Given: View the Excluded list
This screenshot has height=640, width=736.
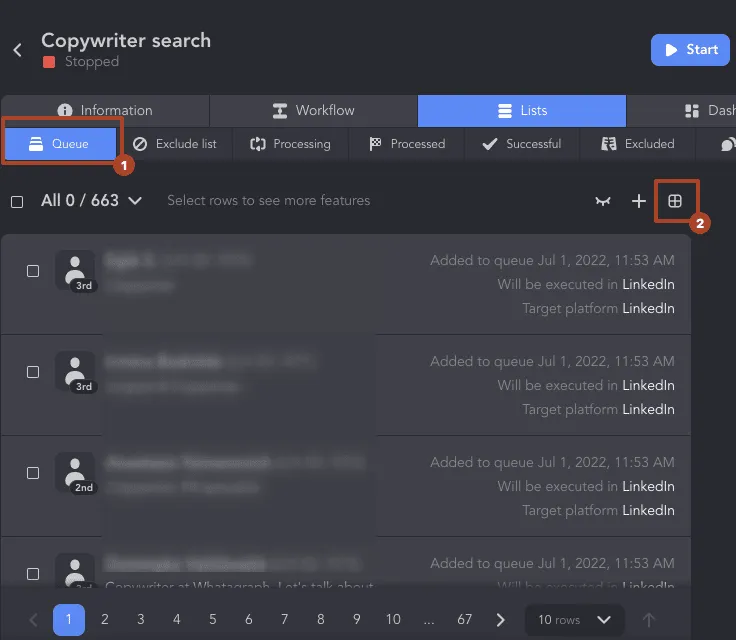Looking at the screenshot, I should coord(638,144).
